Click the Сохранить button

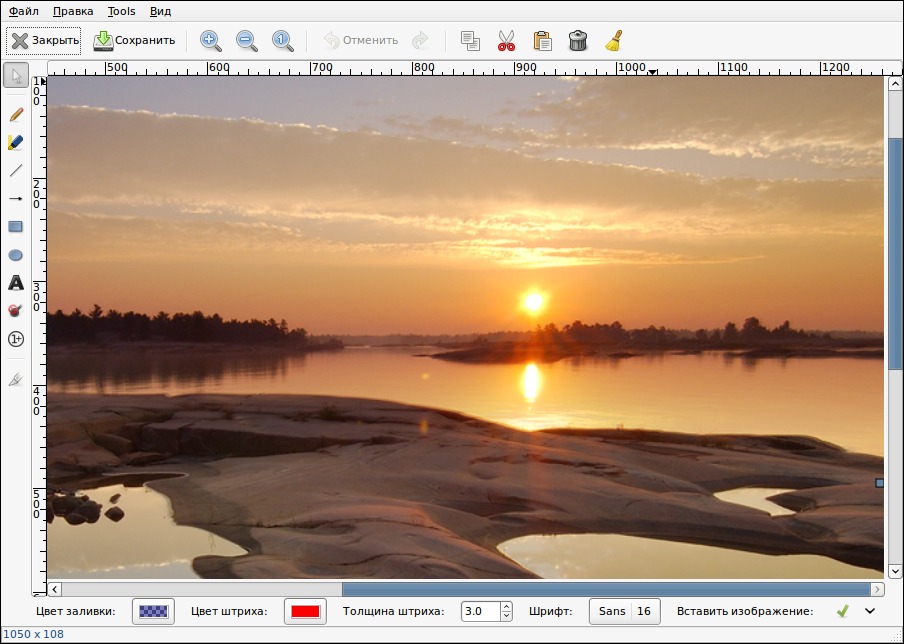134,40
